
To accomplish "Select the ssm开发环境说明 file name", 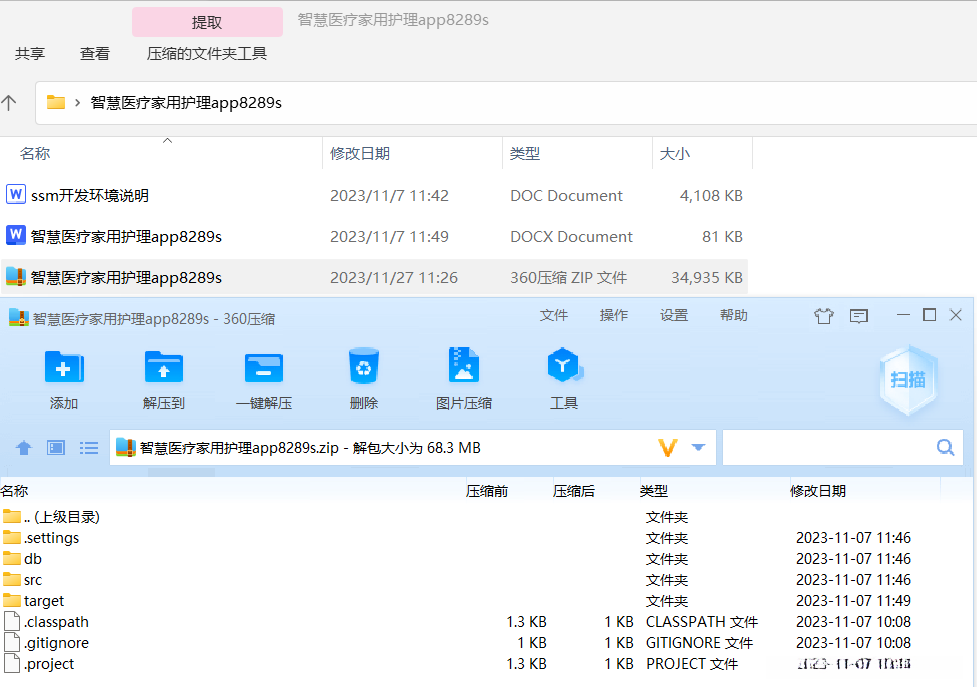I will [x=90, y=195].
